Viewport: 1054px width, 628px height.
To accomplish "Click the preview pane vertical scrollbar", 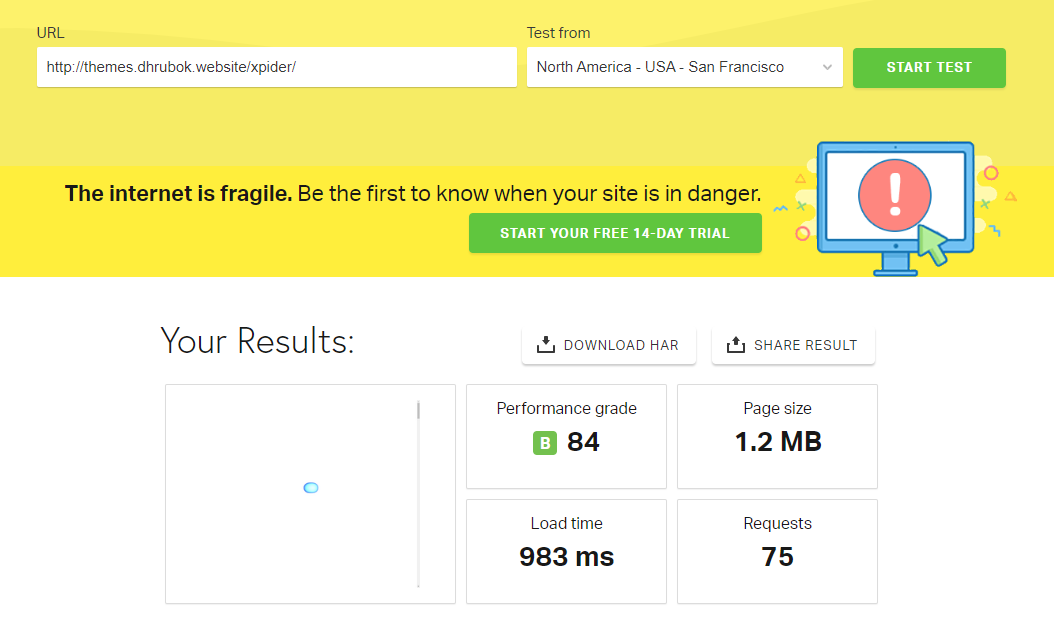I will [418, 494].
